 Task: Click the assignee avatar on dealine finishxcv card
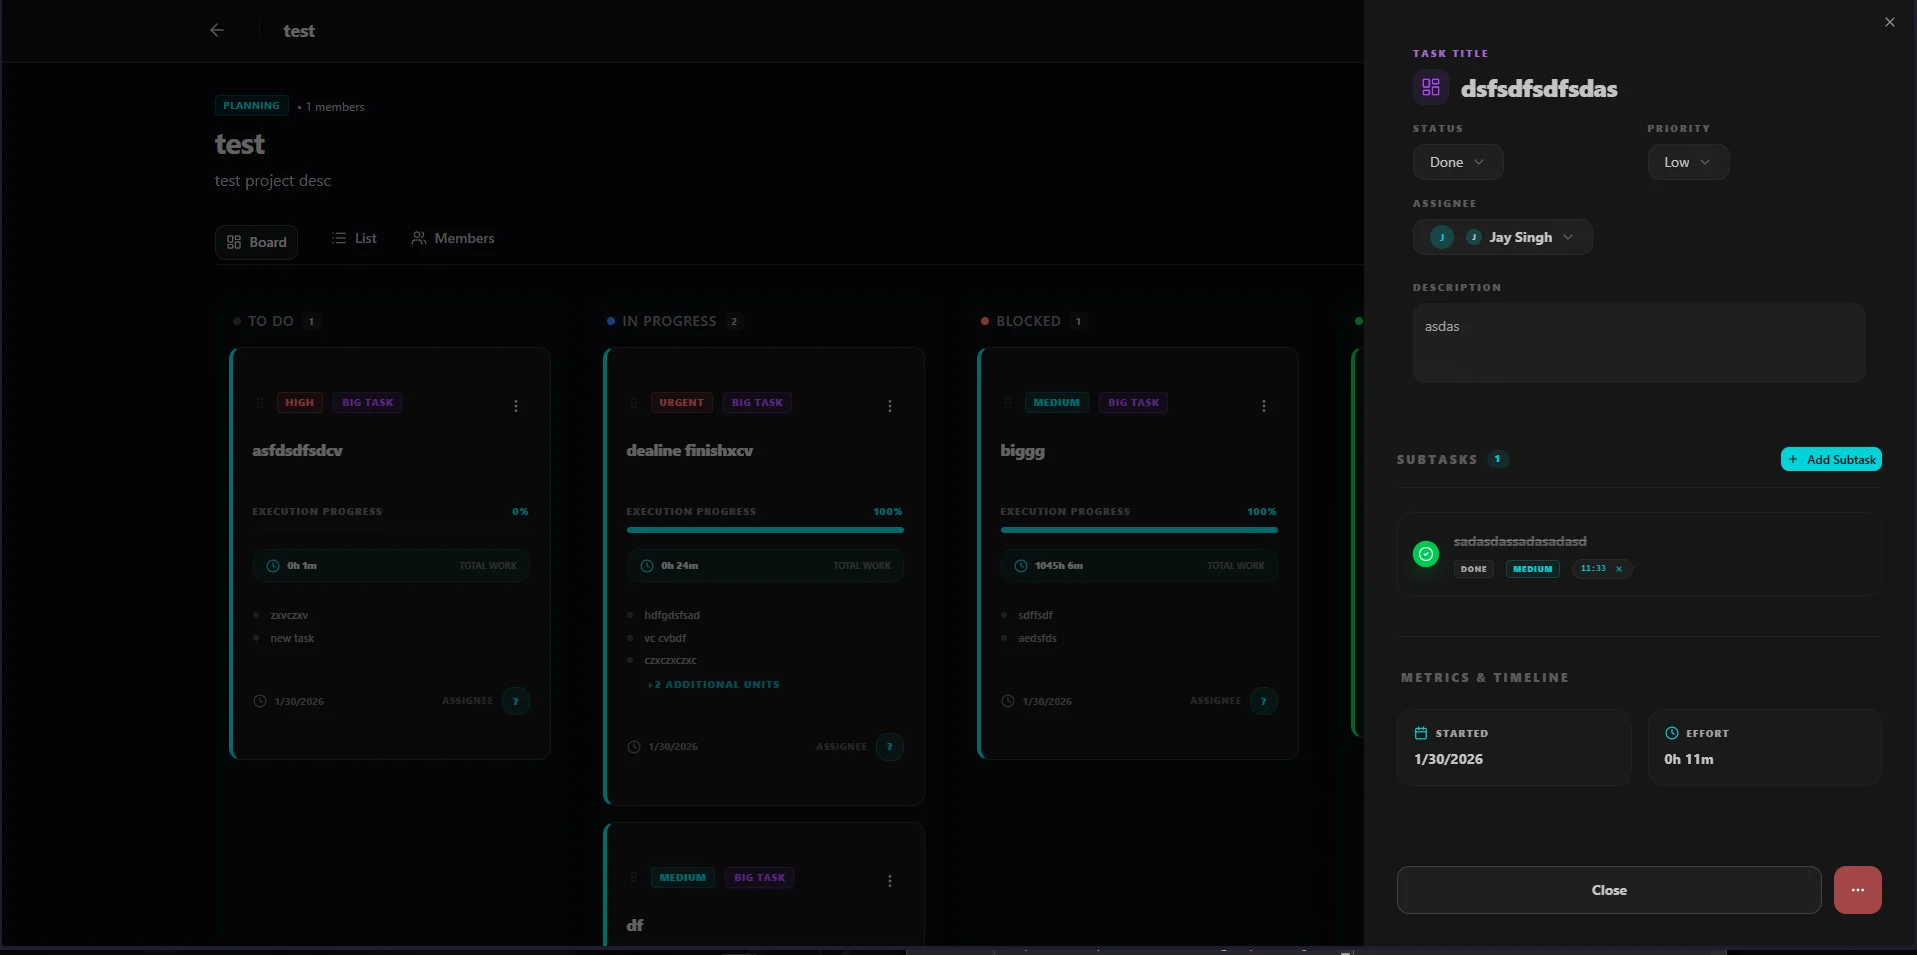pos(890,747)
